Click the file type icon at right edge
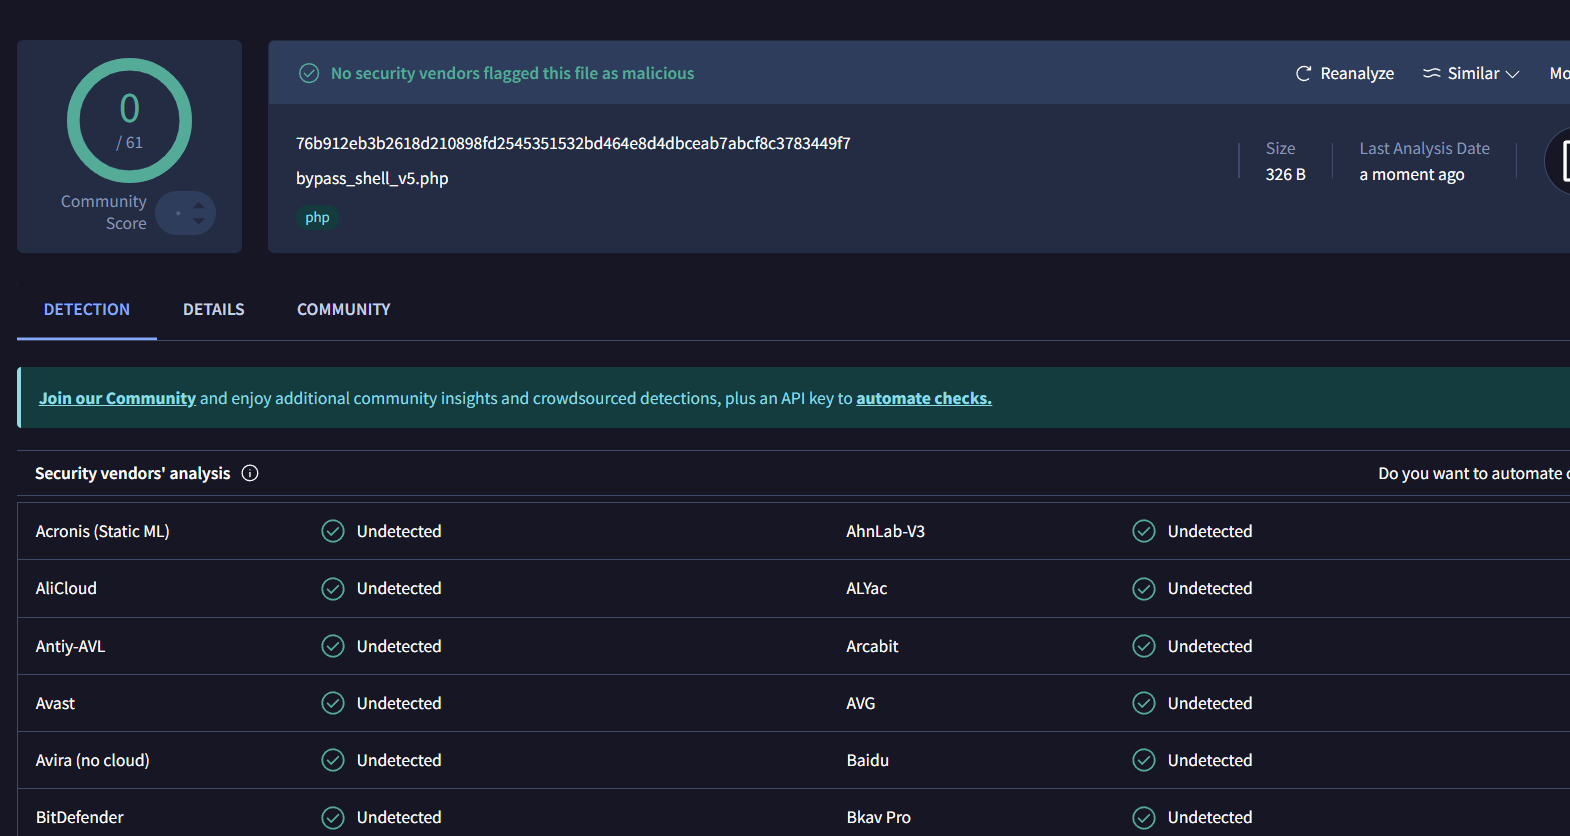Screen dimensions: 1570x836 pos(1561,161)
